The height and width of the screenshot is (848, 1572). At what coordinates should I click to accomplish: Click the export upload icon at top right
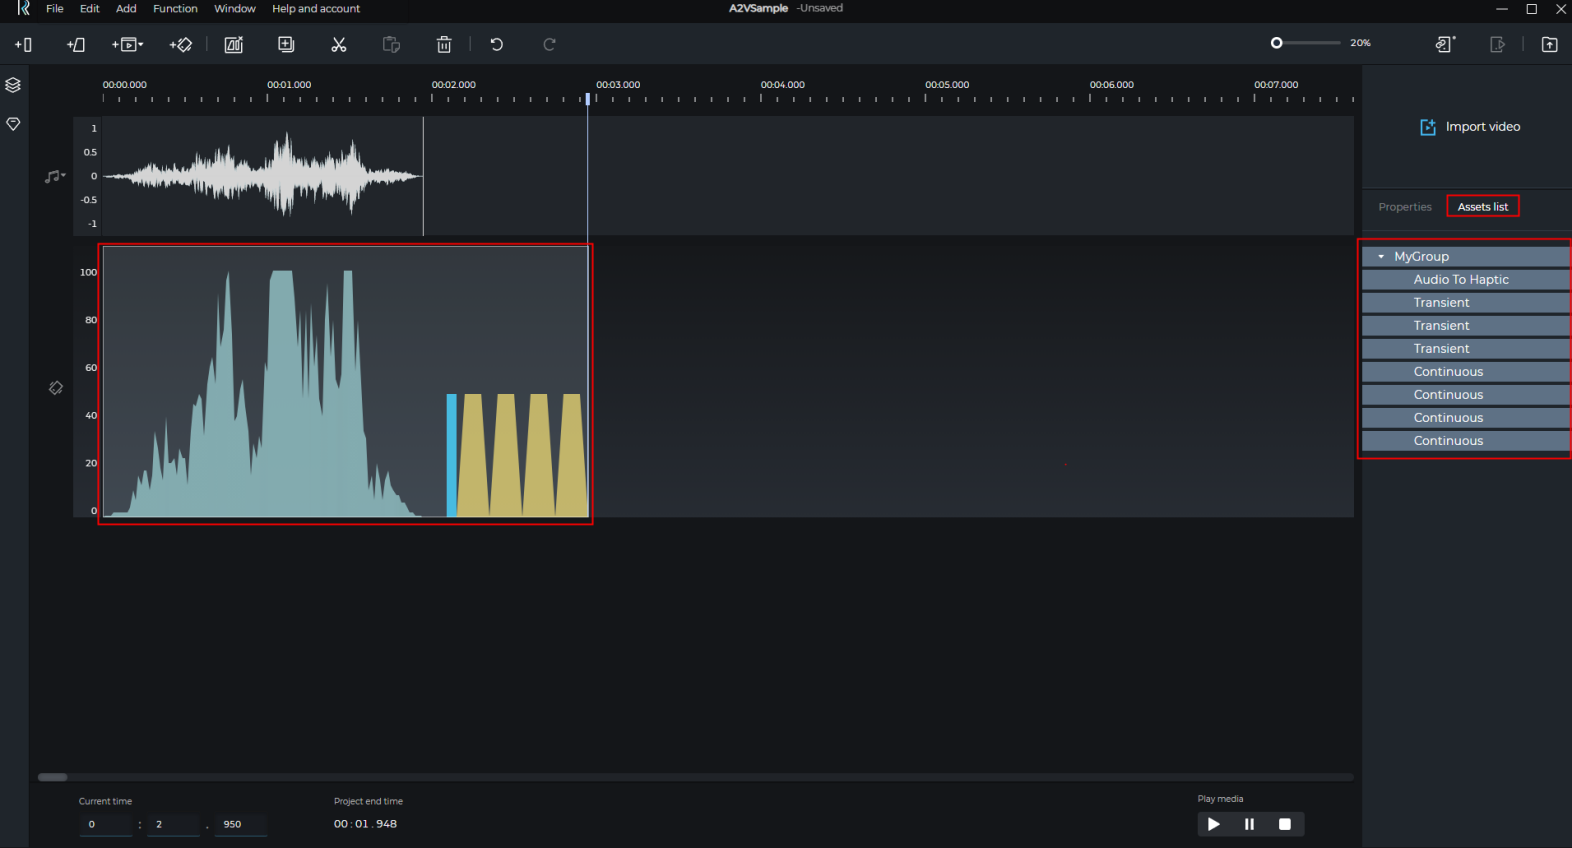click(1549, 44)
